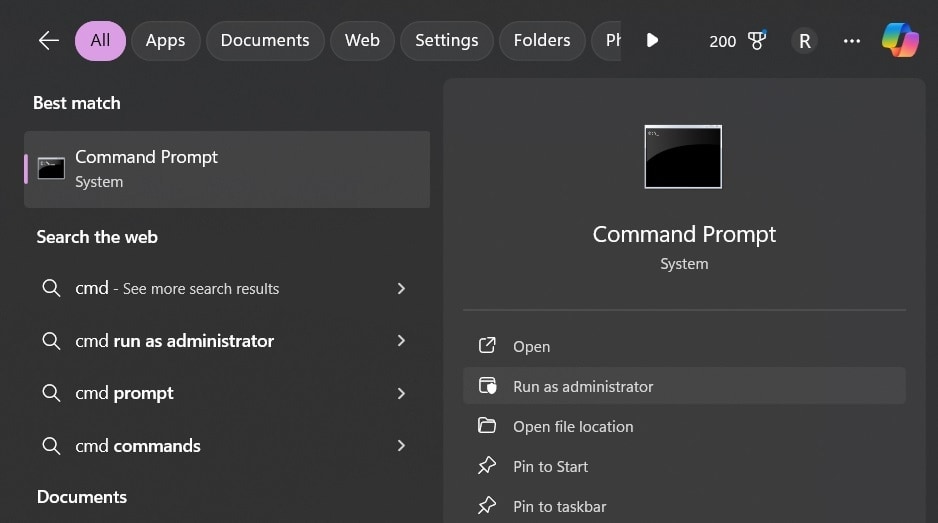Click the large Command Prompt preview thumbnail
The height and width of the screenshot is (523, 938).
point(683,157)
